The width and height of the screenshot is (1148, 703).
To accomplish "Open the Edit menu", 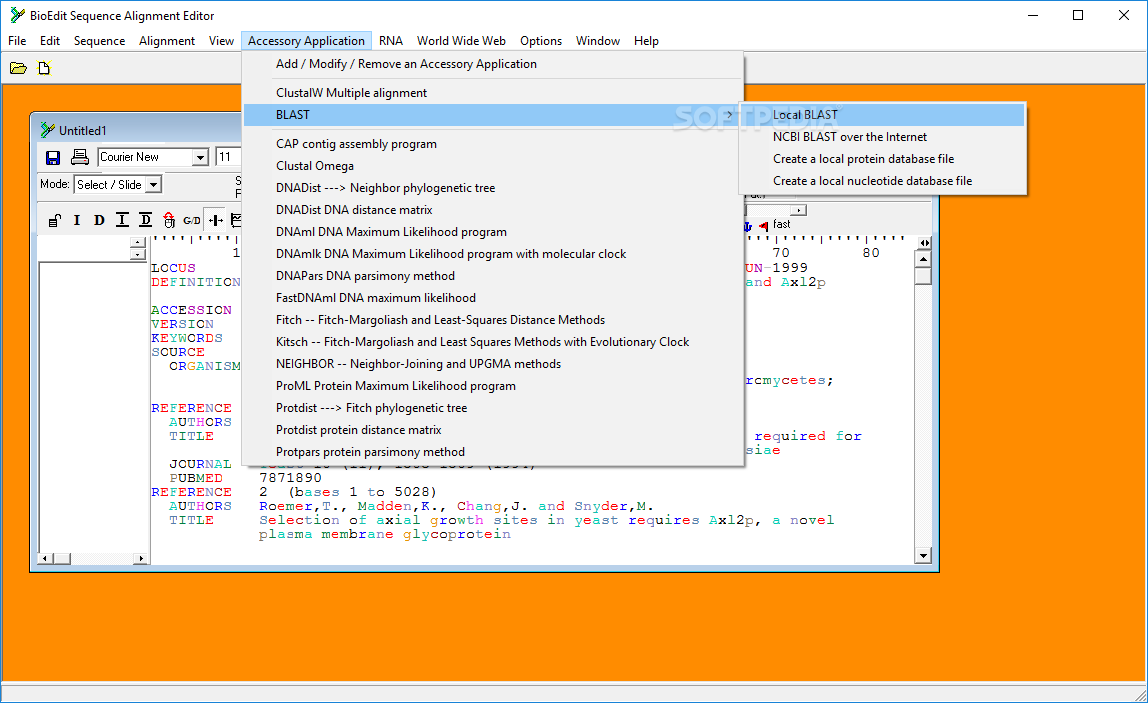I will click(50, 41).
